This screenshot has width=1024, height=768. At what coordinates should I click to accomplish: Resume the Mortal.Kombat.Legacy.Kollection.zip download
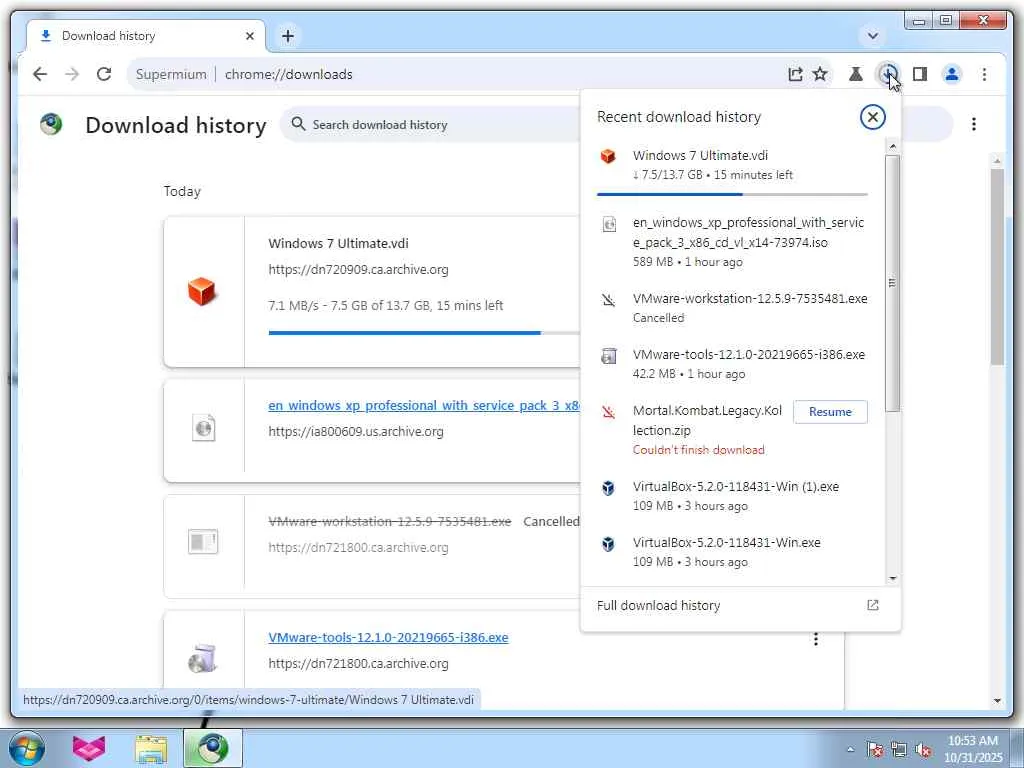pyautogui.click(x=830, y=412)
